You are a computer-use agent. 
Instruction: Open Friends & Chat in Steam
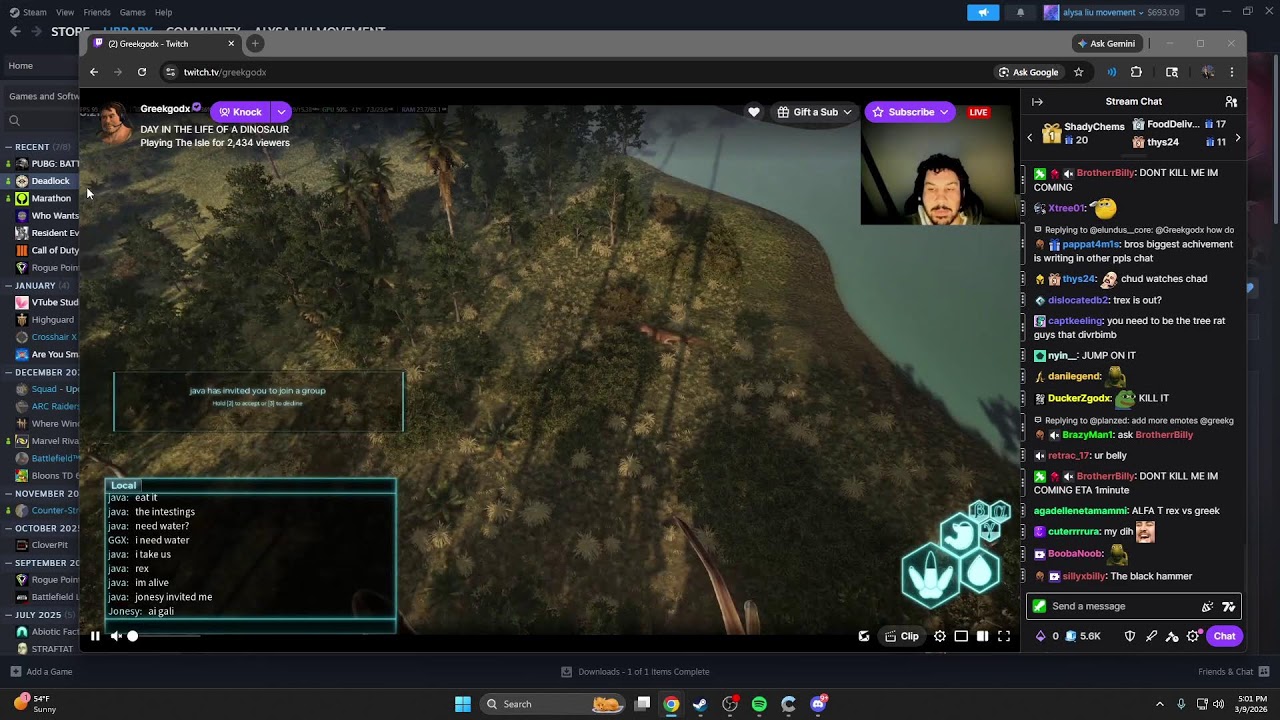click(x=1232, y=672)
